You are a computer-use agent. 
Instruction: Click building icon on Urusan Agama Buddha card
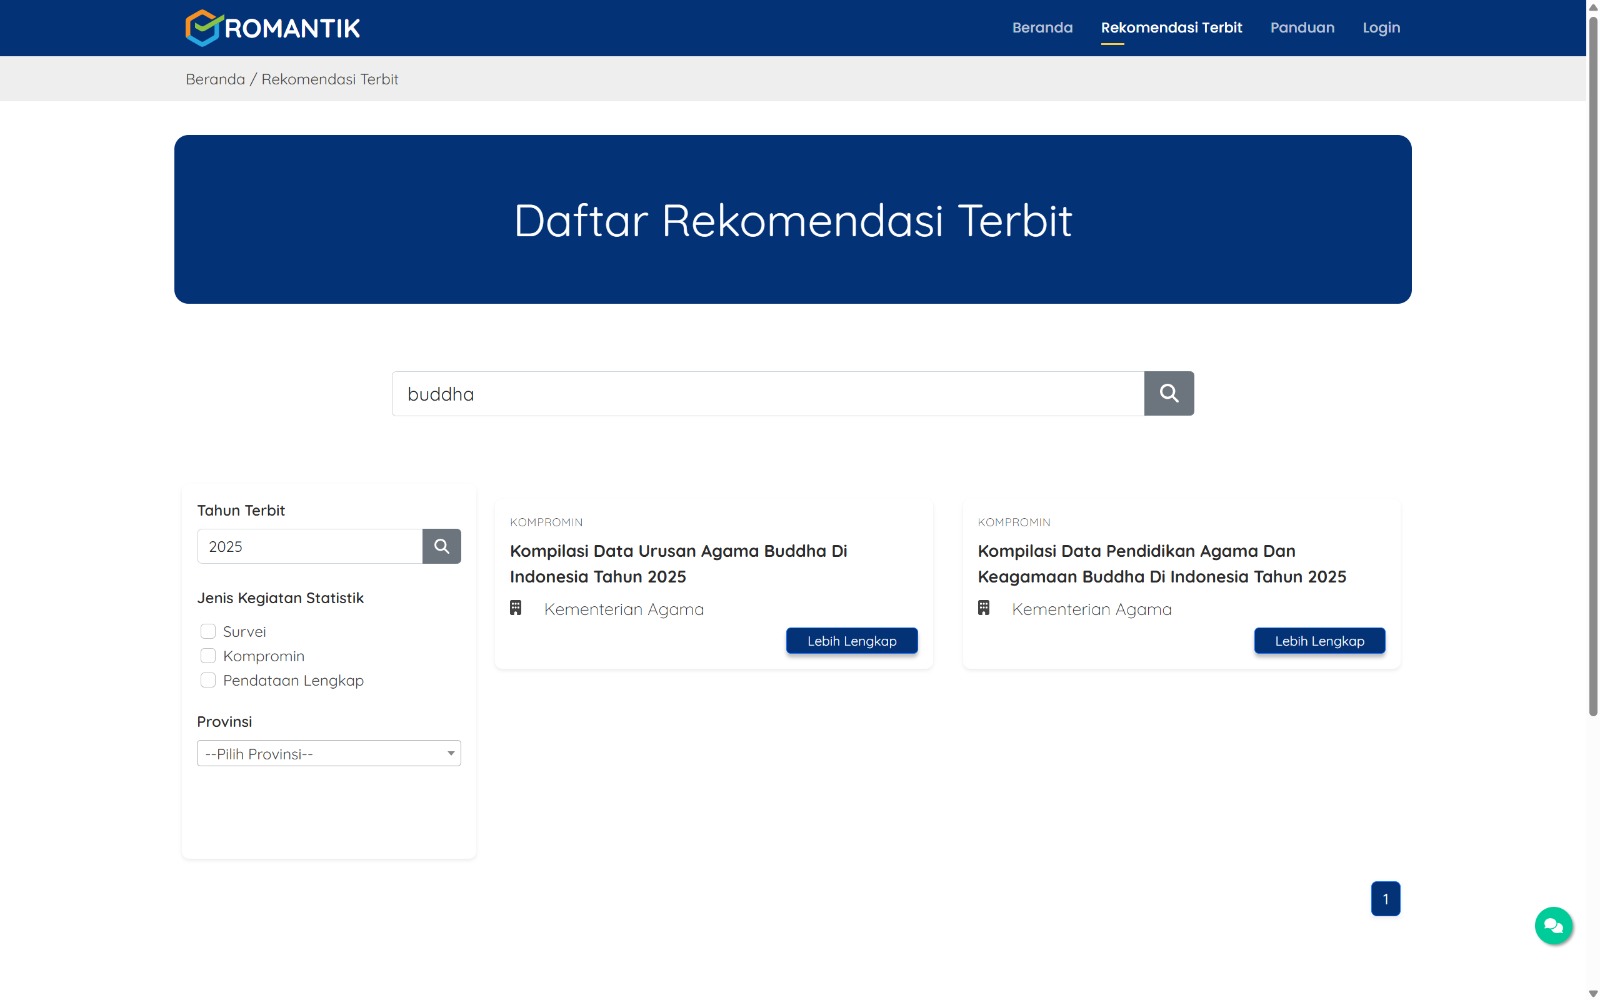516,608
